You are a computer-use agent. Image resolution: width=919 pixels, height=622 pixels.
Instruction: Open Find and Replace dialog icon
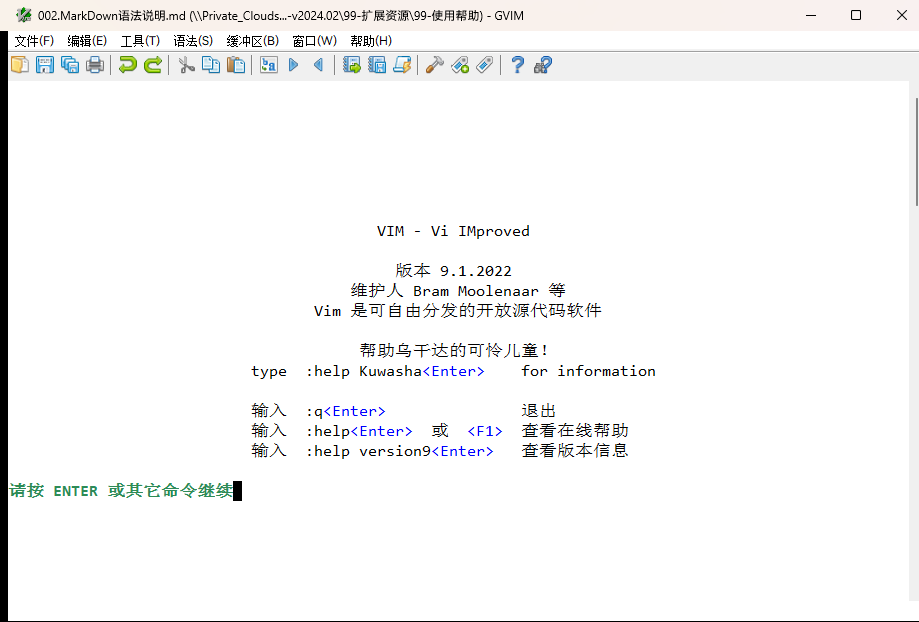click(269, 64)
